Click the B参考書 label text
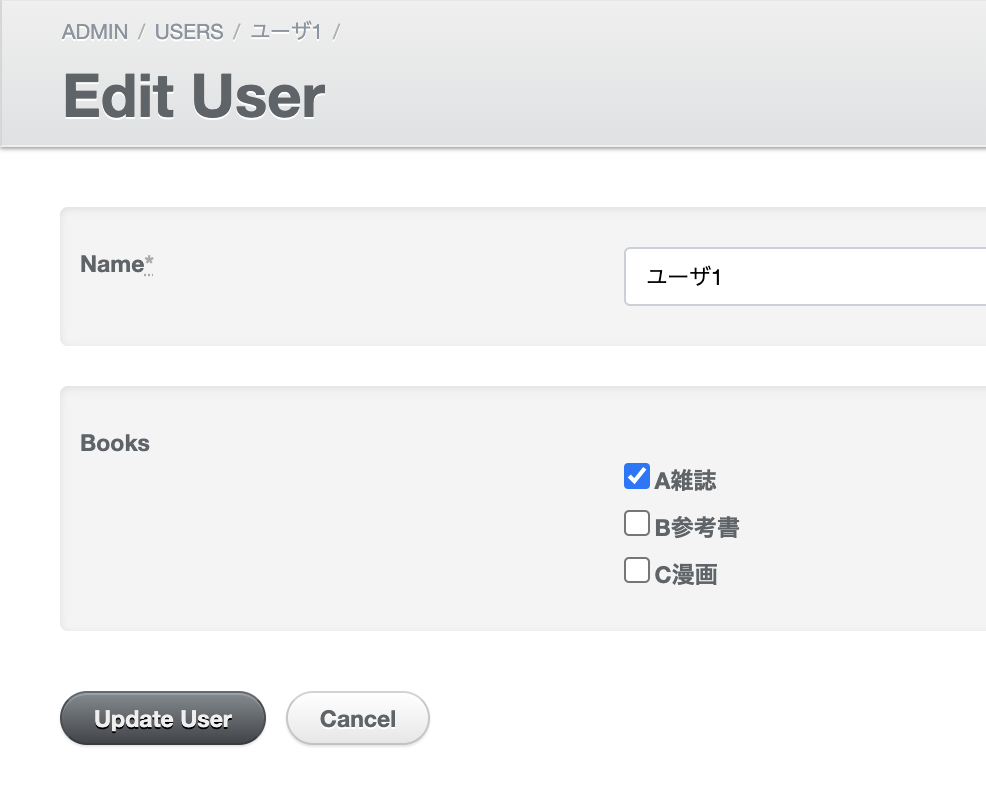 click(x=697, y=528)
